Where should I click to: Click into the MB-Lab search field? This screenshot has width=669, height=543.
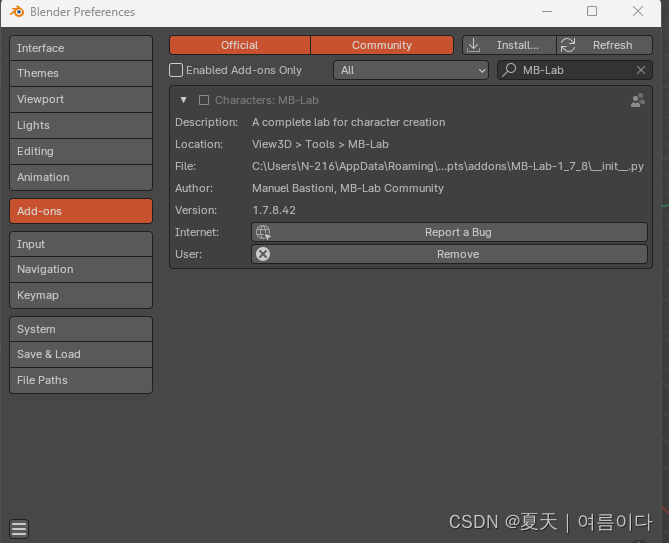(574, 70)
